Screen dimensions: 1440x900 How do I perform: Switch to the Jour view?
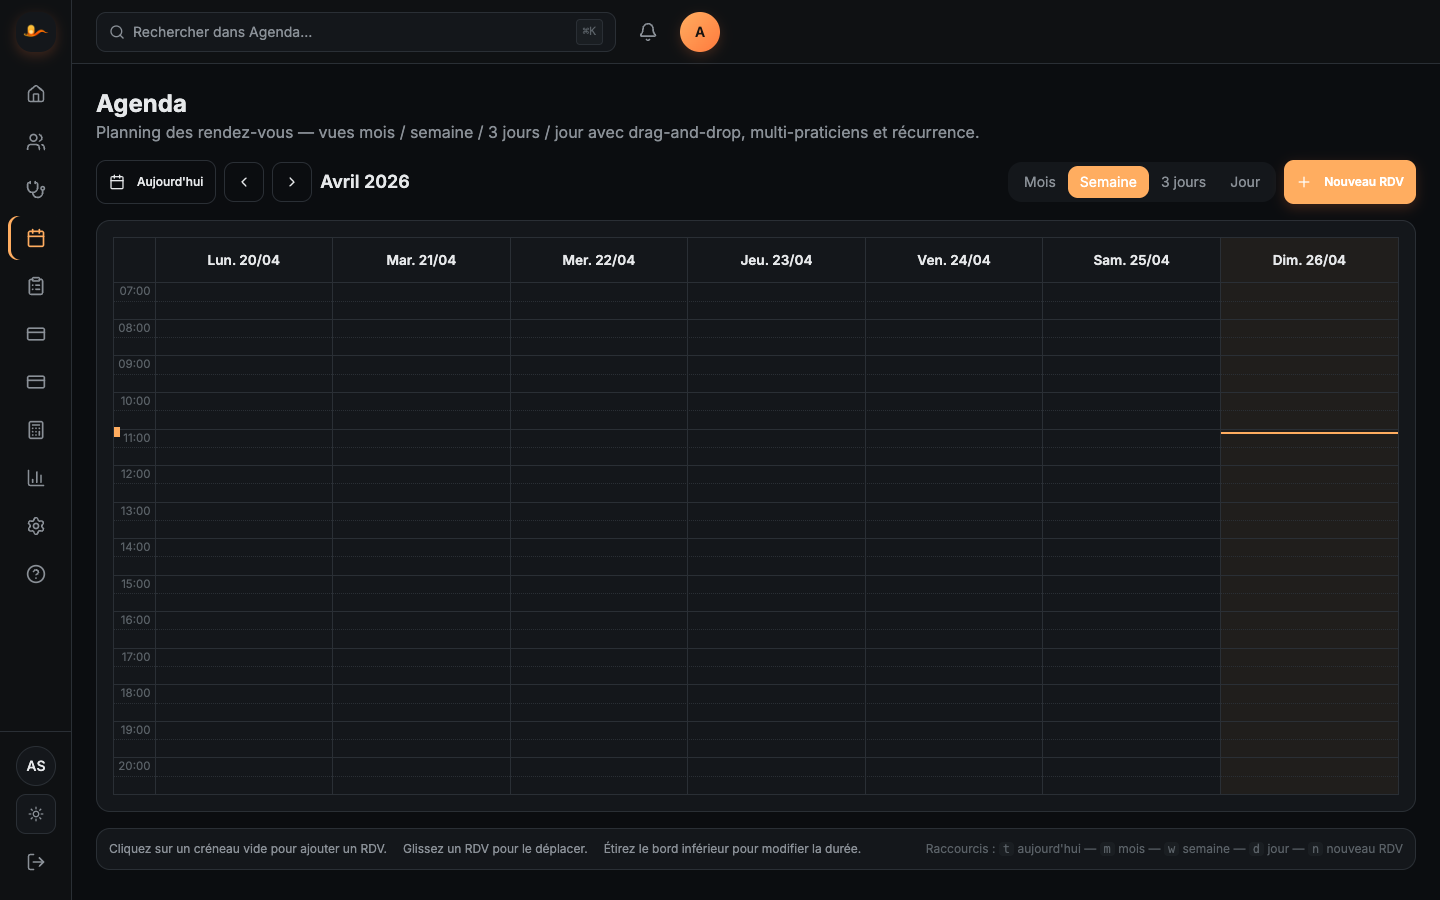tap(1245, 182)
